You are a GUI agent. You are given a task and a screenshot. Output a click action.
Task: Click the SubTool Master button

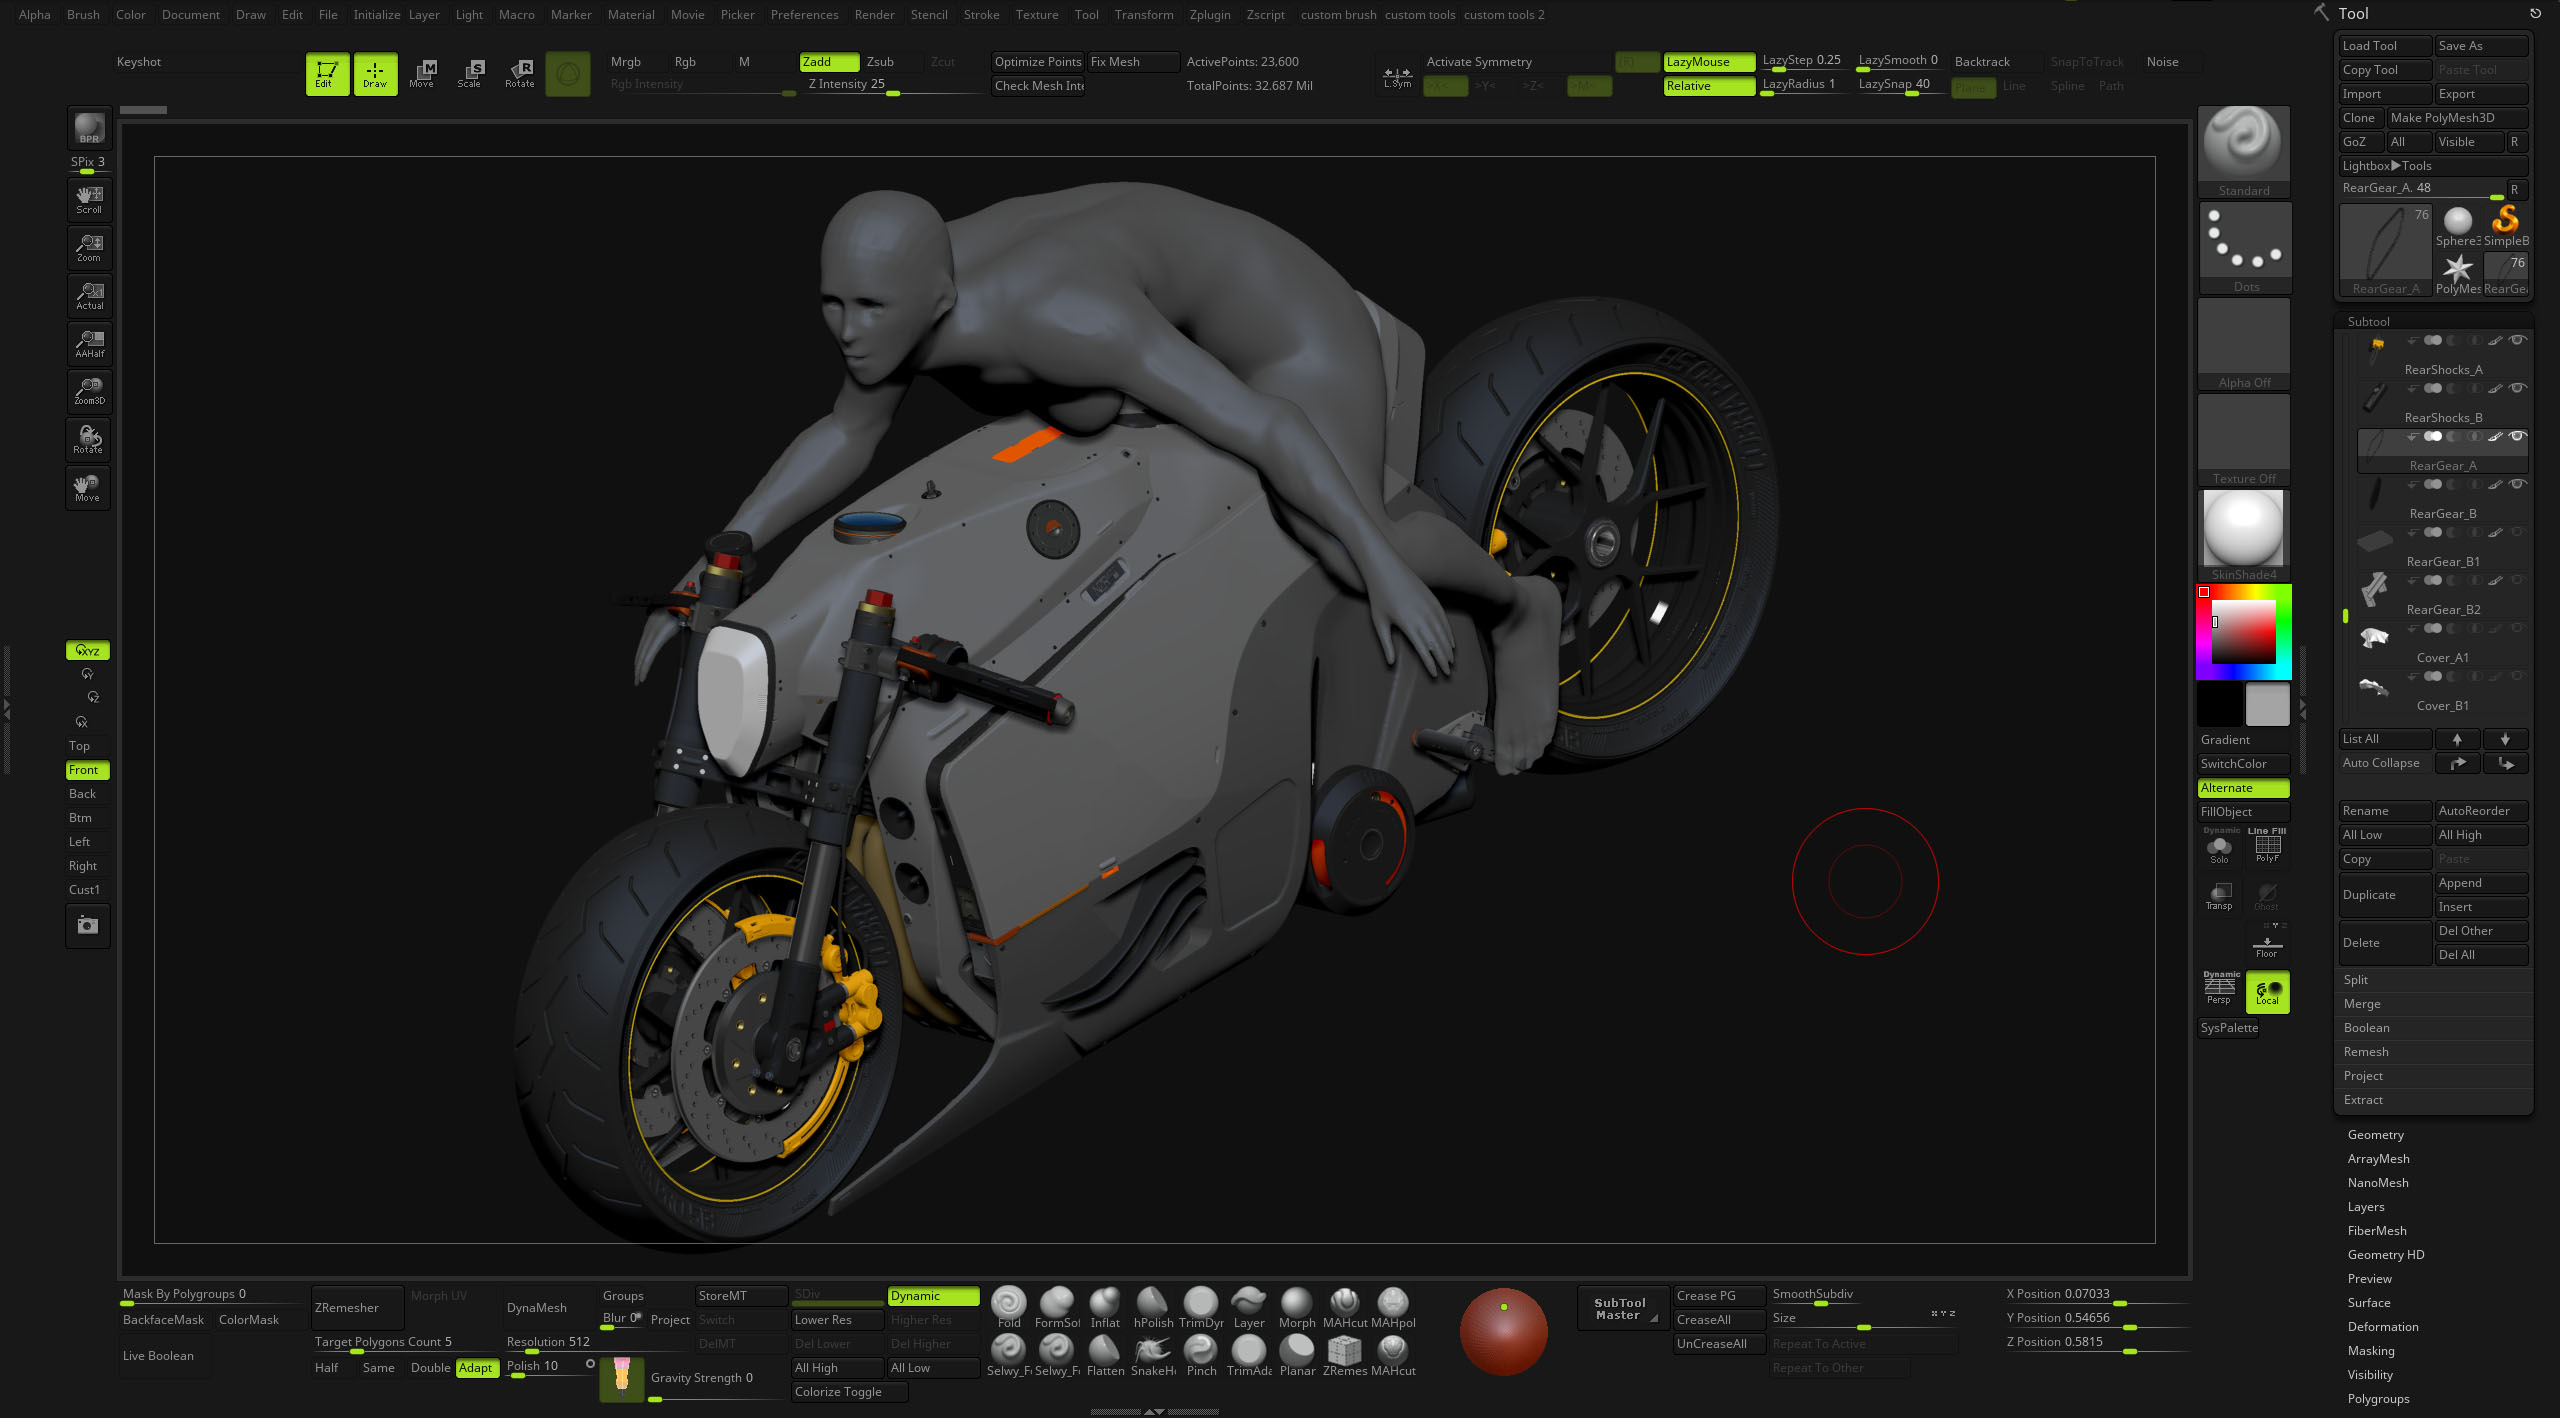(1621, 1308)
